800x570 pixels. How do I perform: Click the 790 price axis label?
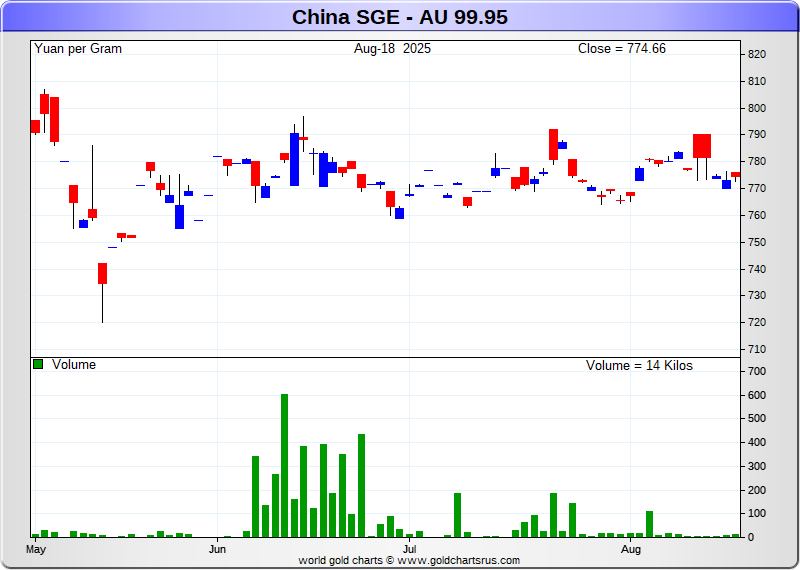point(757,135)
